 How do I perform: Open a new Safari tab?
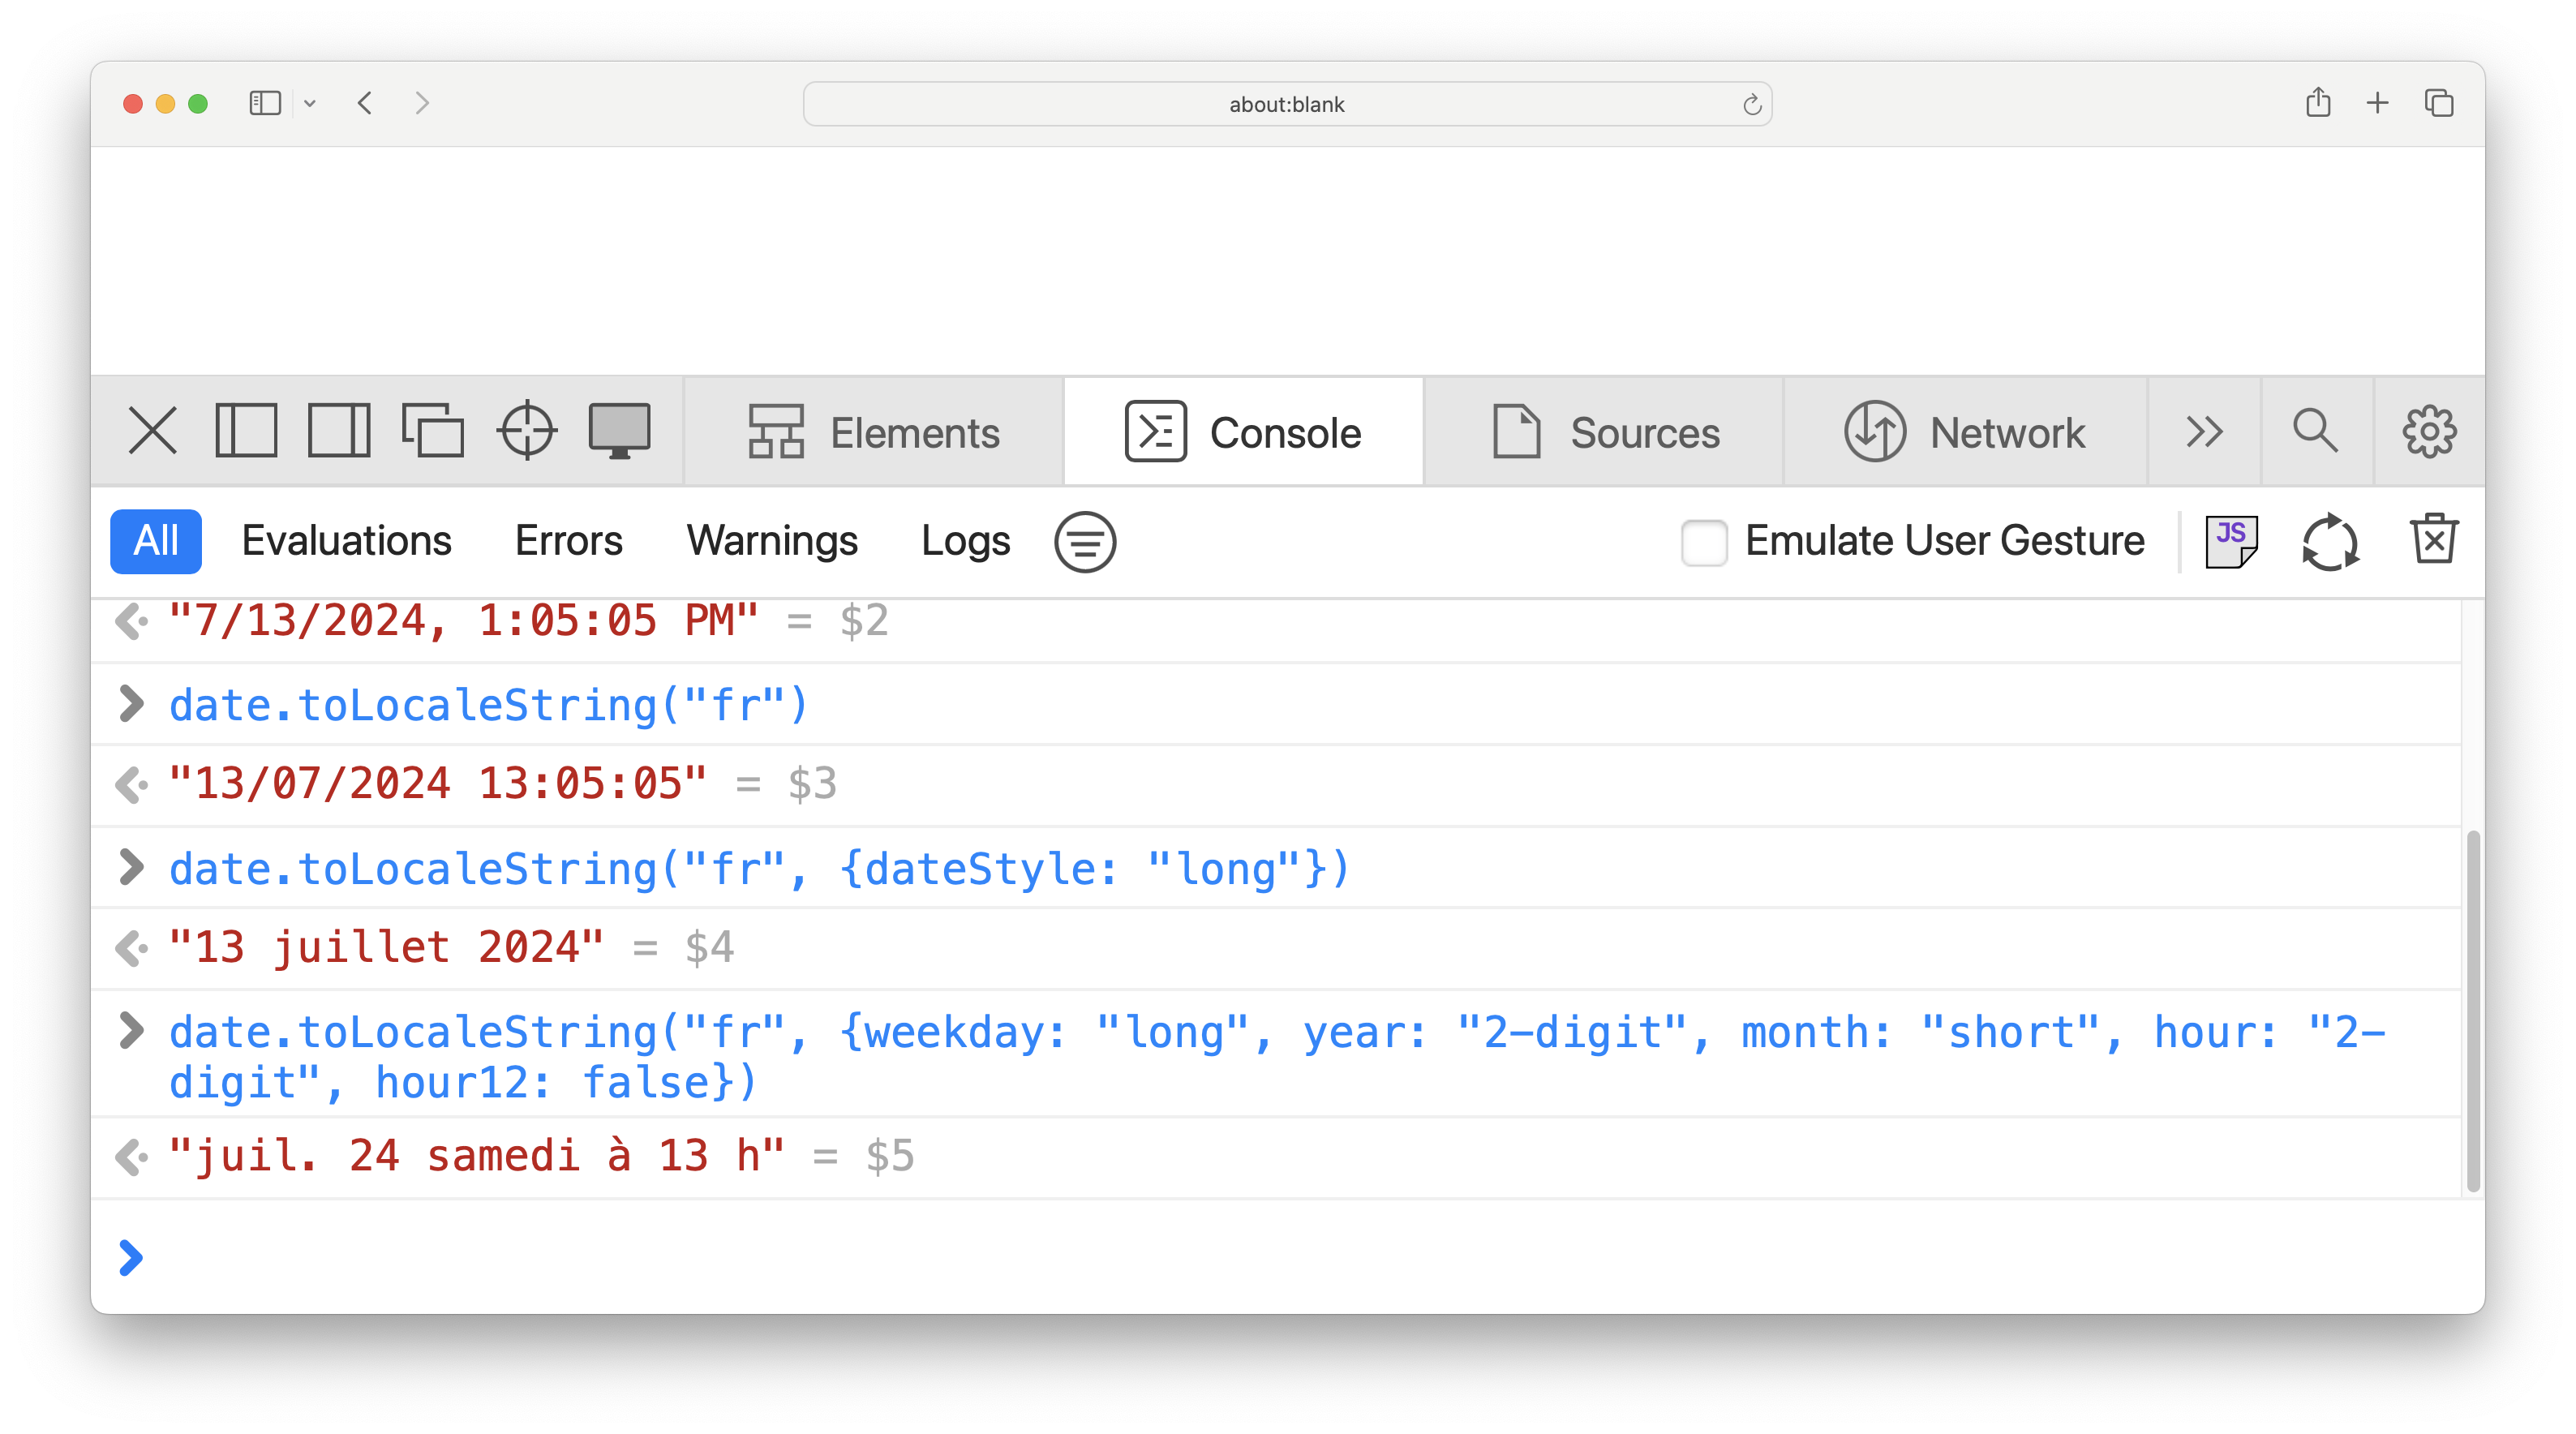(x=2378, y=102)
